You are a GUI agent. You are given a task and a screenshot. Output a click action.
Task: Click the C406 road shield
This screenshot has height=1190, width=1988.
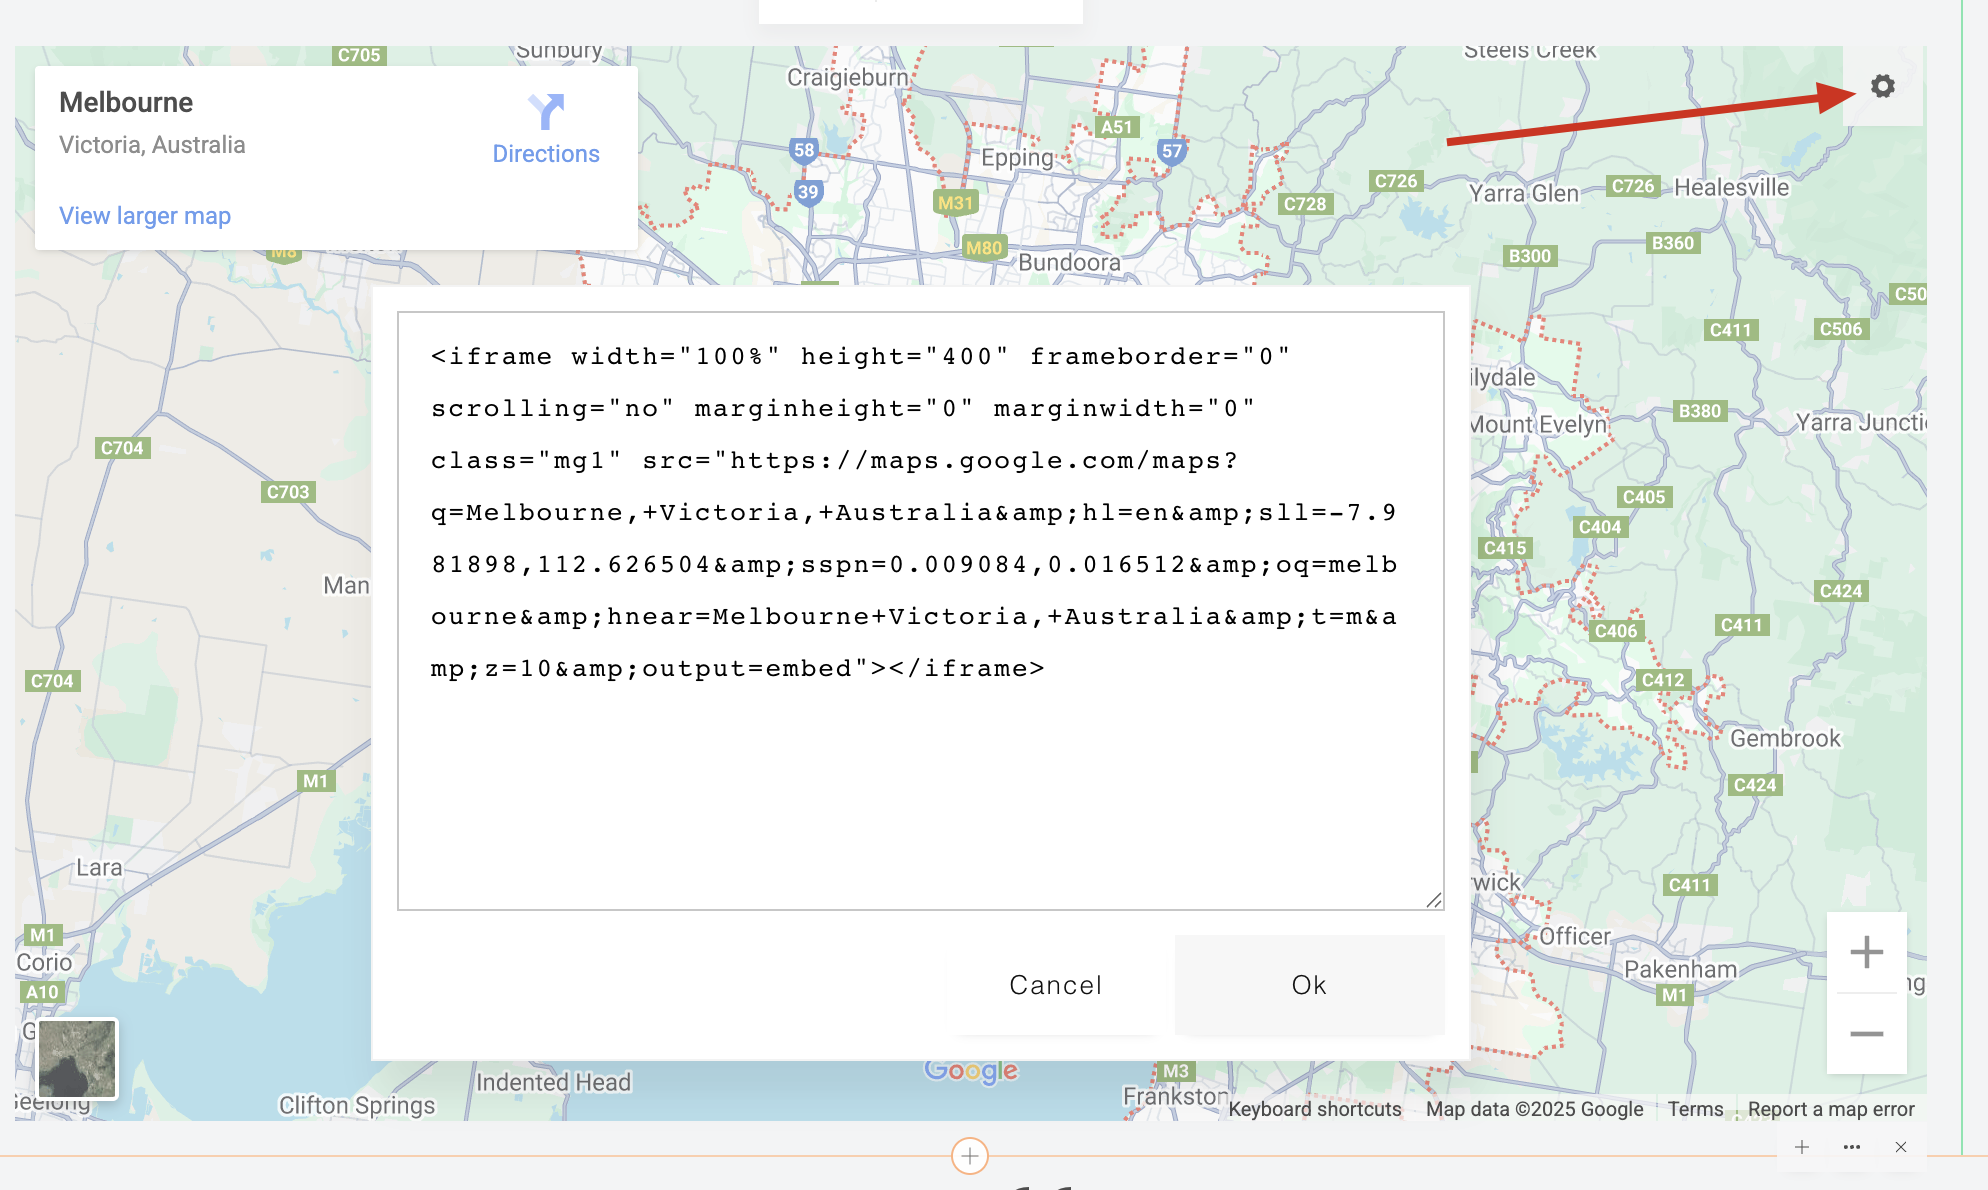(x=1616, y=631)
